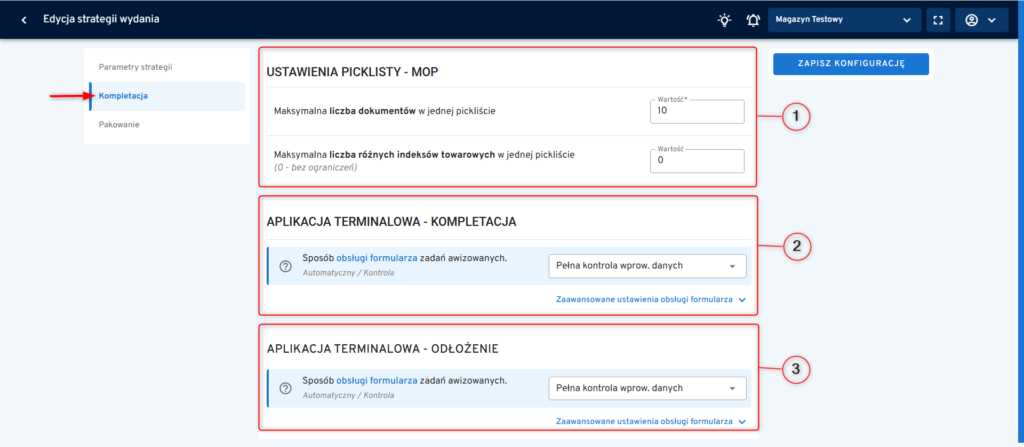Screen dimensions: 1024x447
Task: Expand Zaawansowane ustawienia obsługi formularza under Kompletacja
Action: (651, 299)
